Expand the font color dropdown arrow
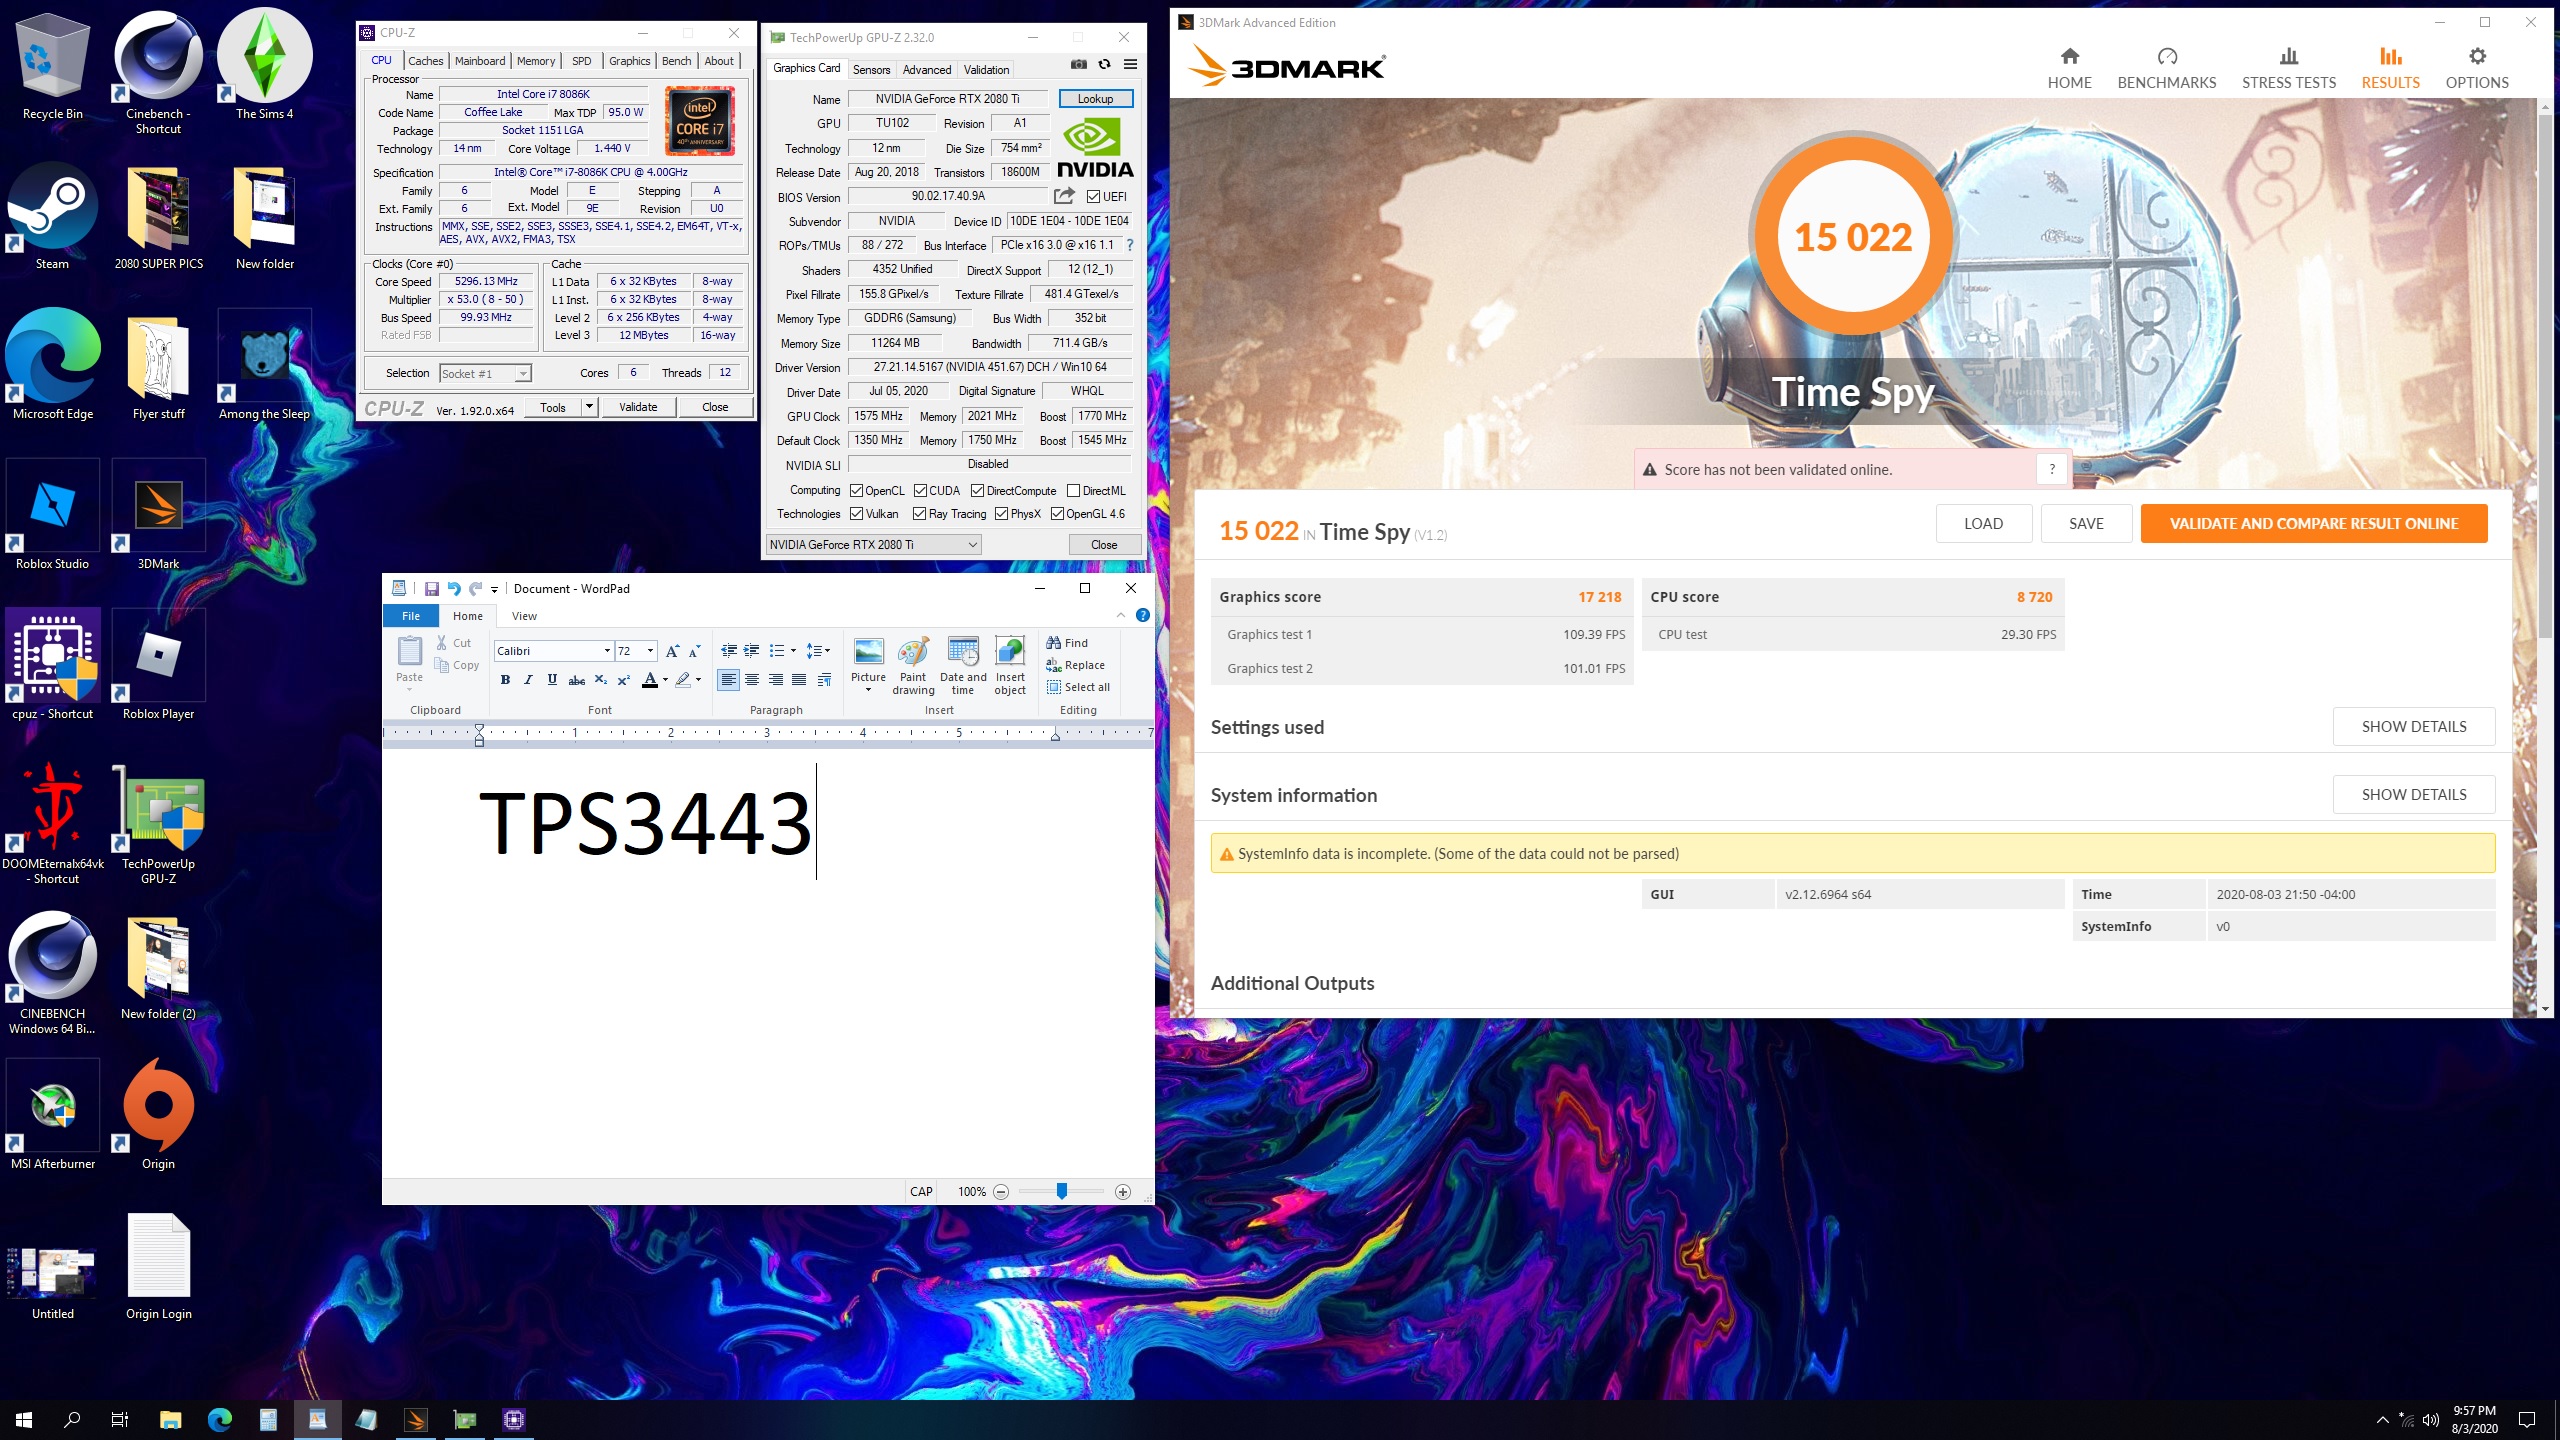 (x=665, y=680)
